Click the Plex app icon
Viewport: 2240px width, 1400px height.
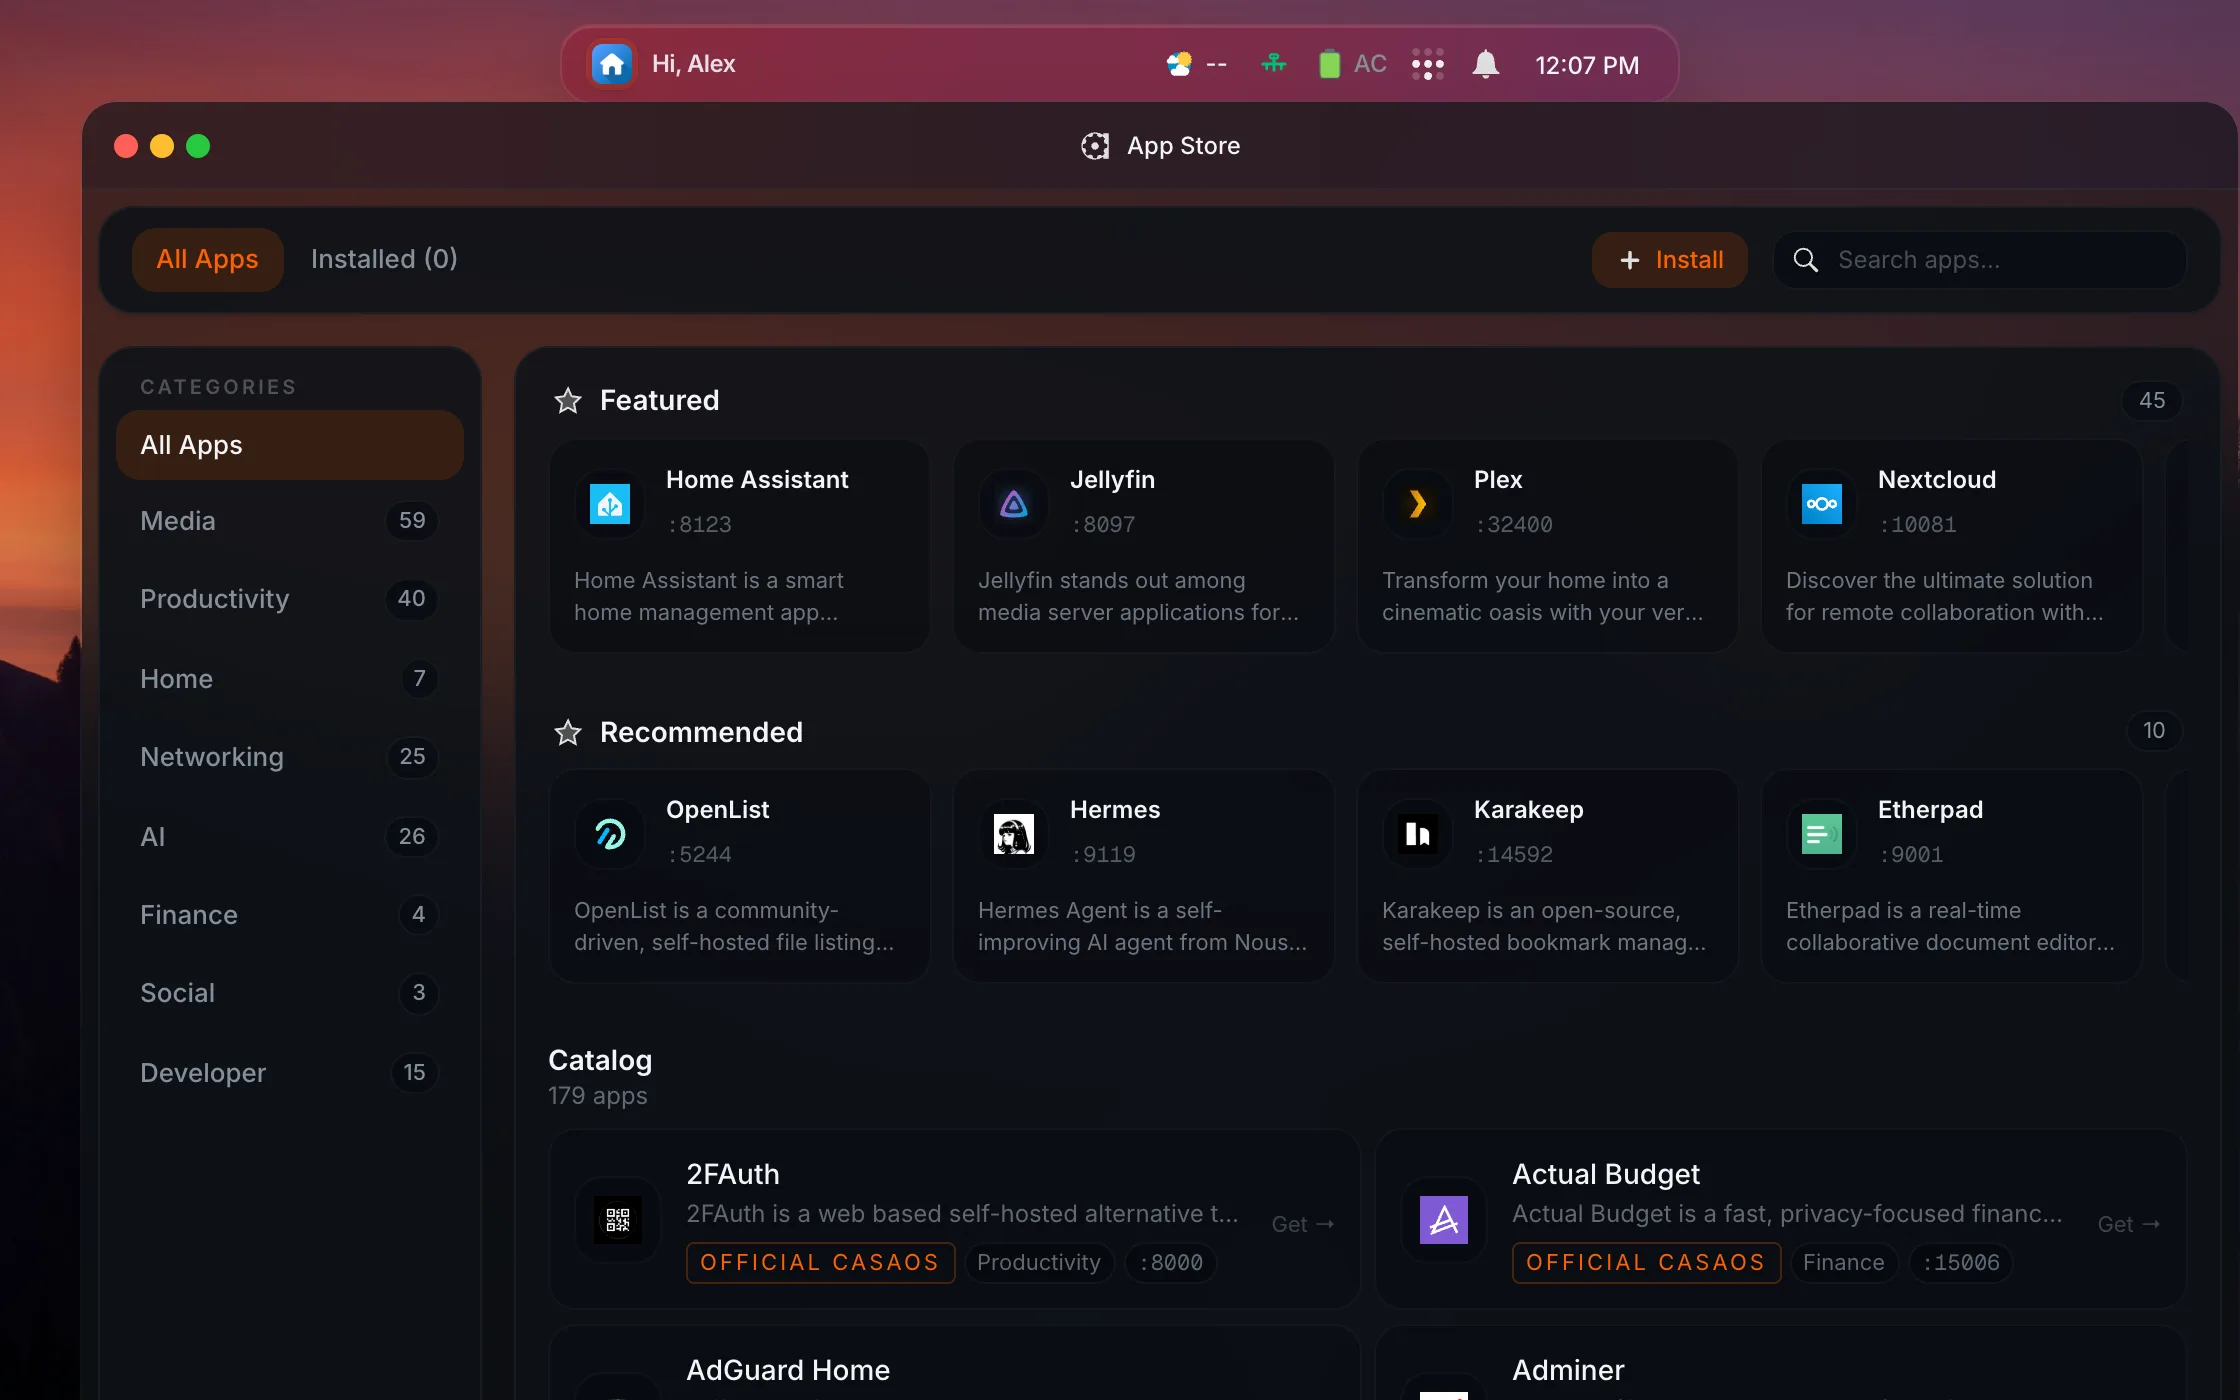[x=1418, y=504]
